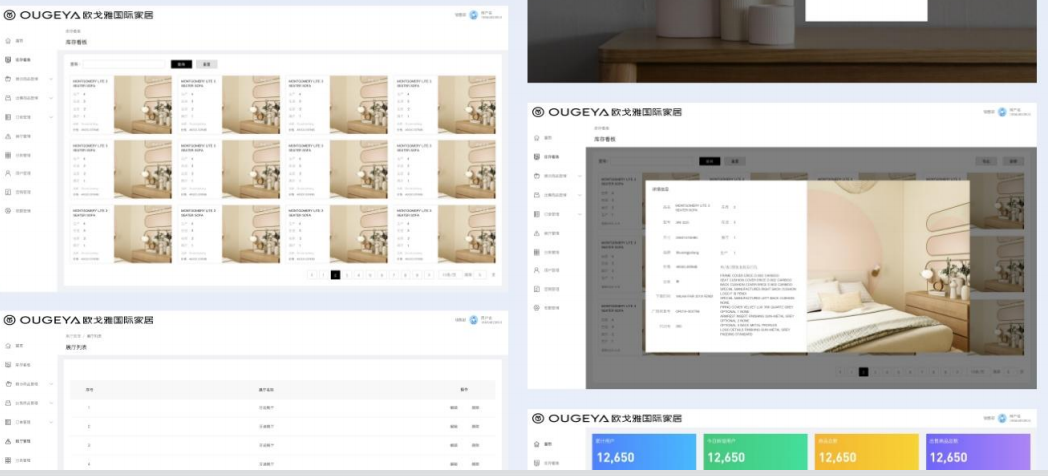Screen dimensions: 1048x476
Task: Click home icon in the 12,650 dashboard window
Action: point(537,444)
